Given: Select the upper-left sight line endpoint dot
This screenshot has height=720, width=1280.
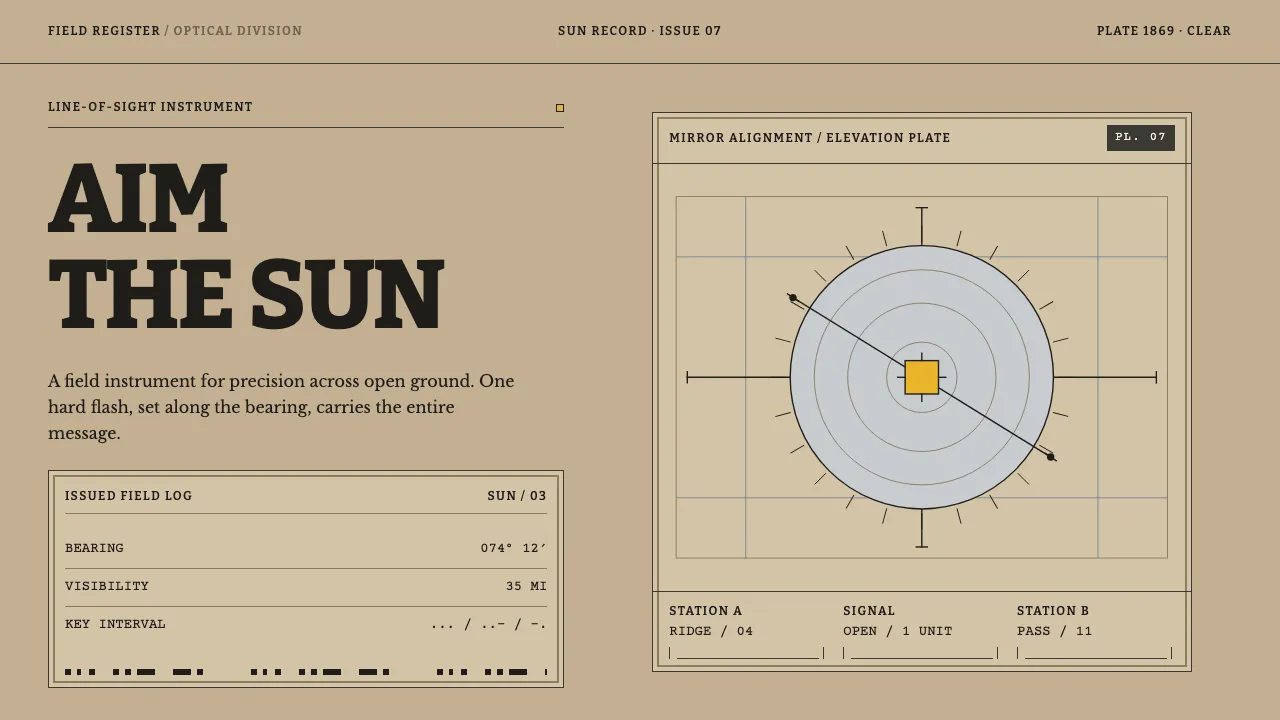Looking at the screenshot, I should pyautogui.click(x=792, y=297).
